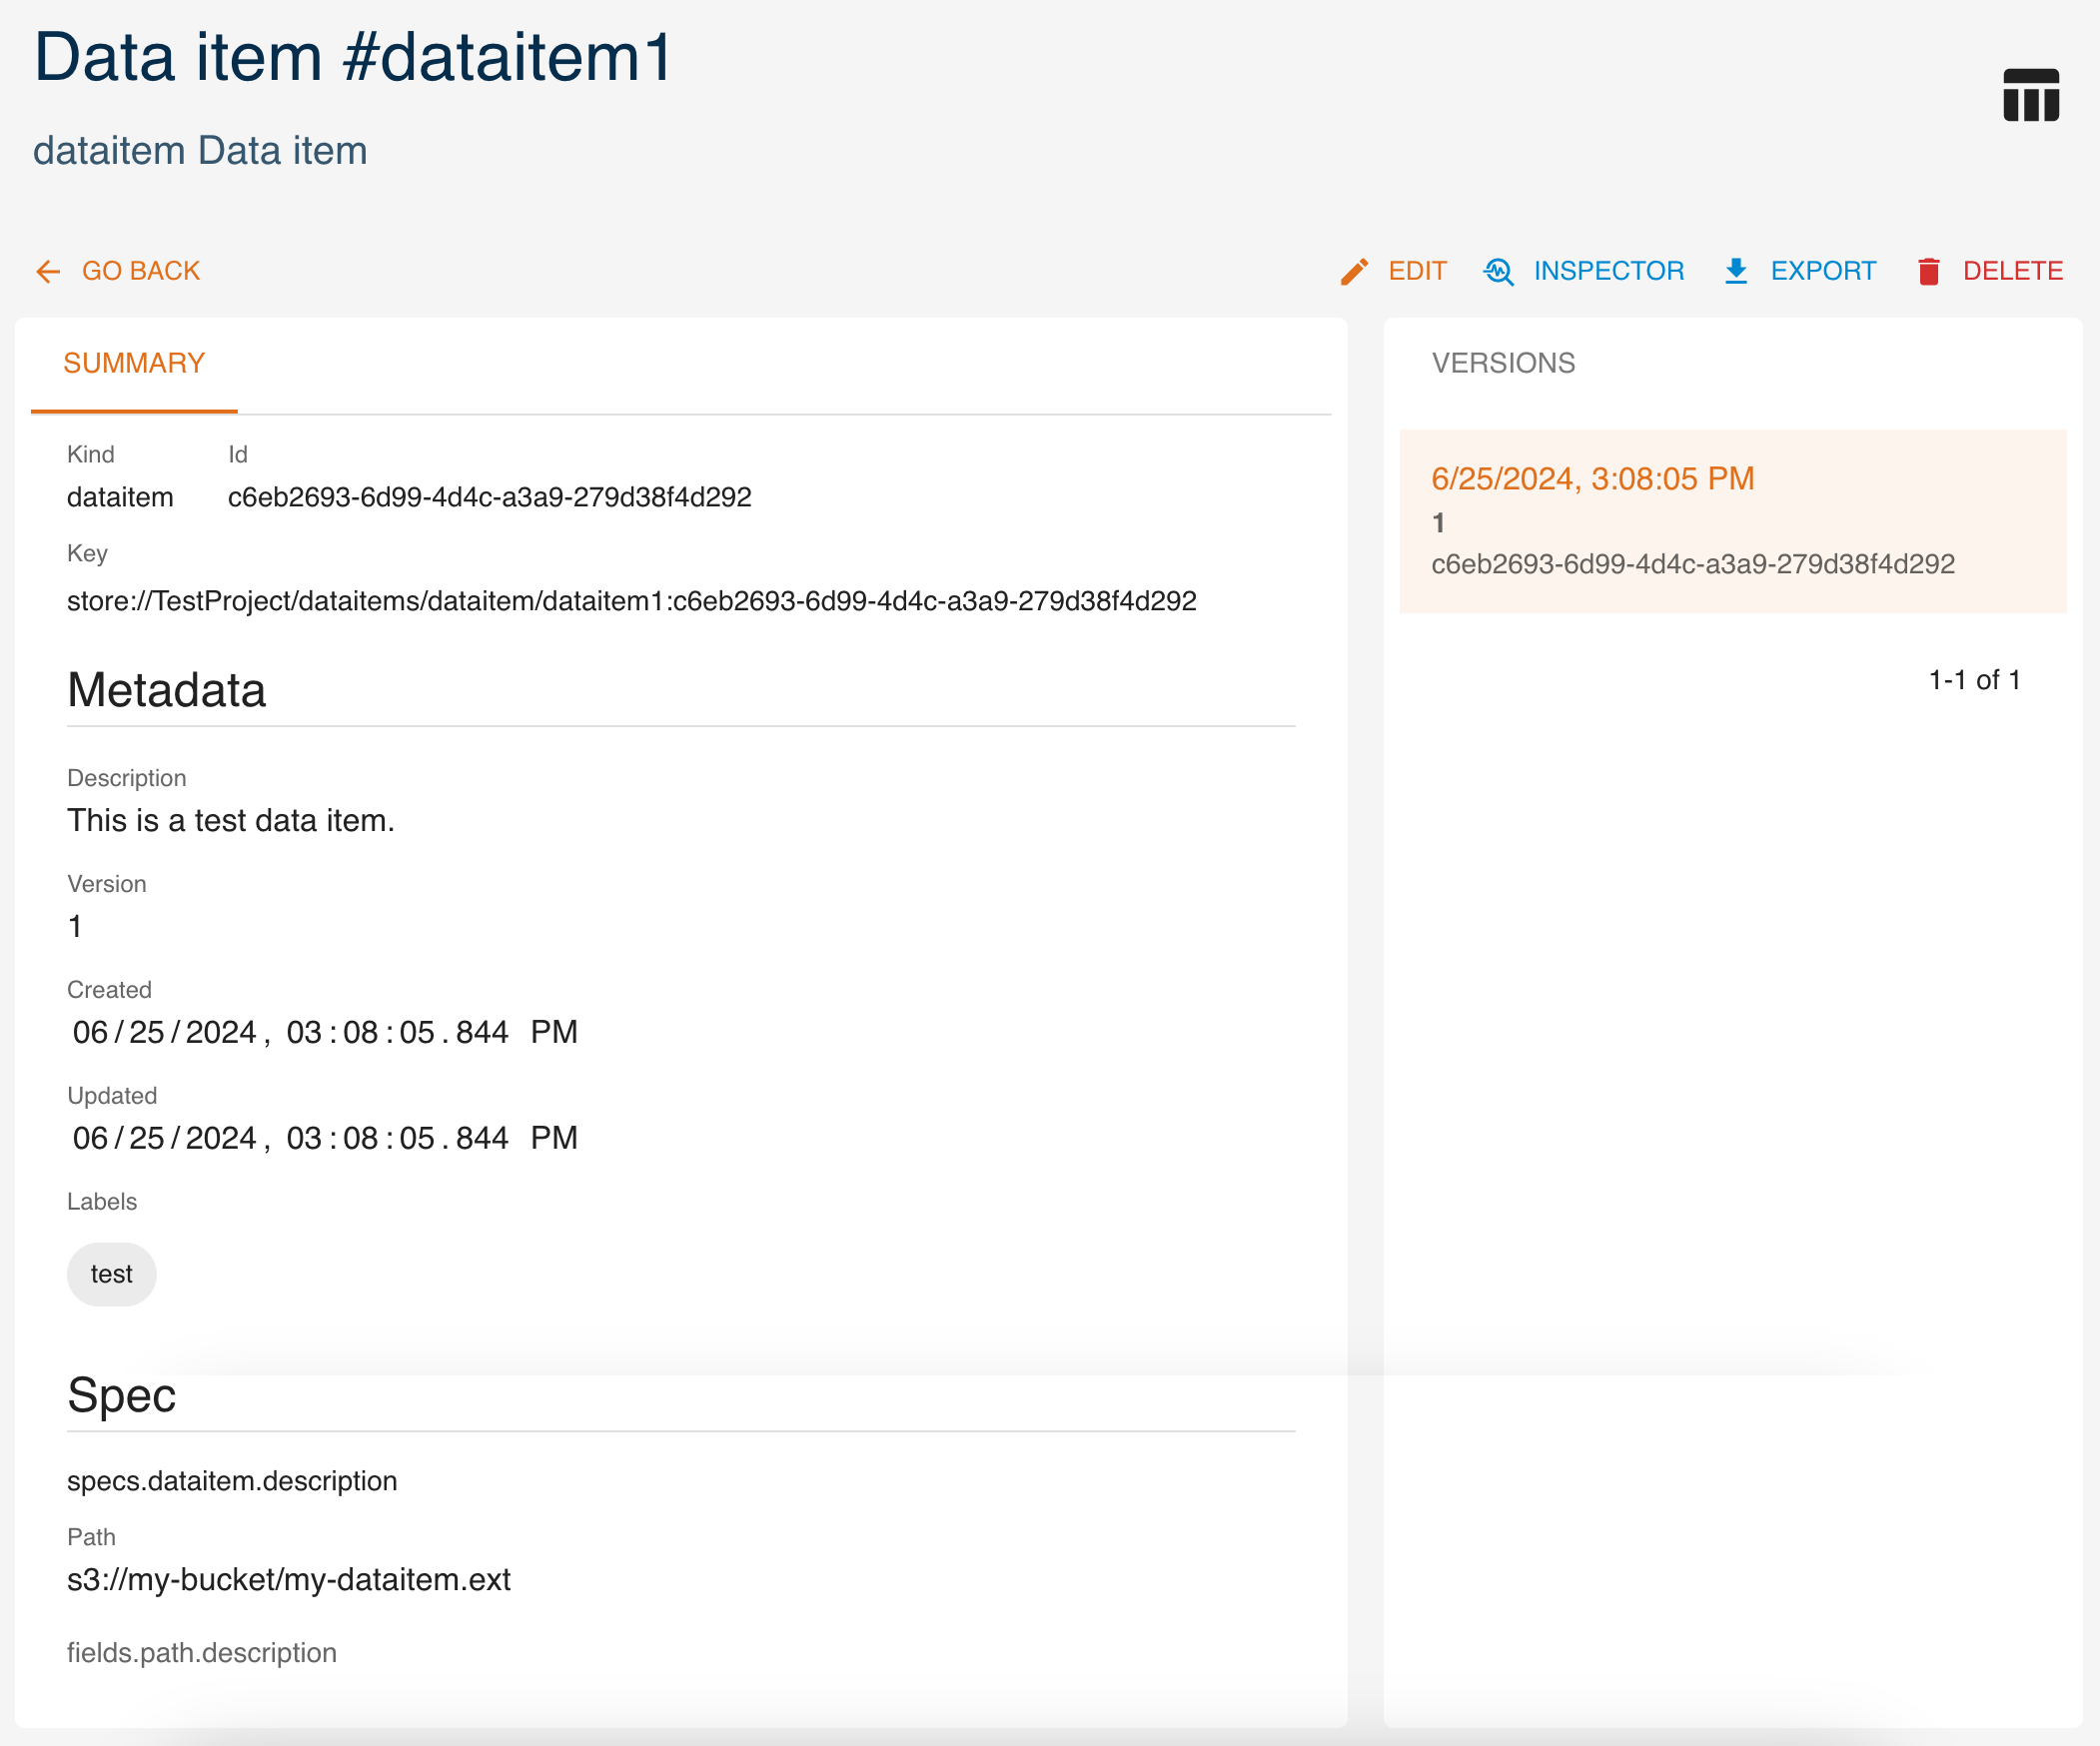Click the Updated date field
Screen dimensions: 2100x1746
click(x=325, y=1138)
